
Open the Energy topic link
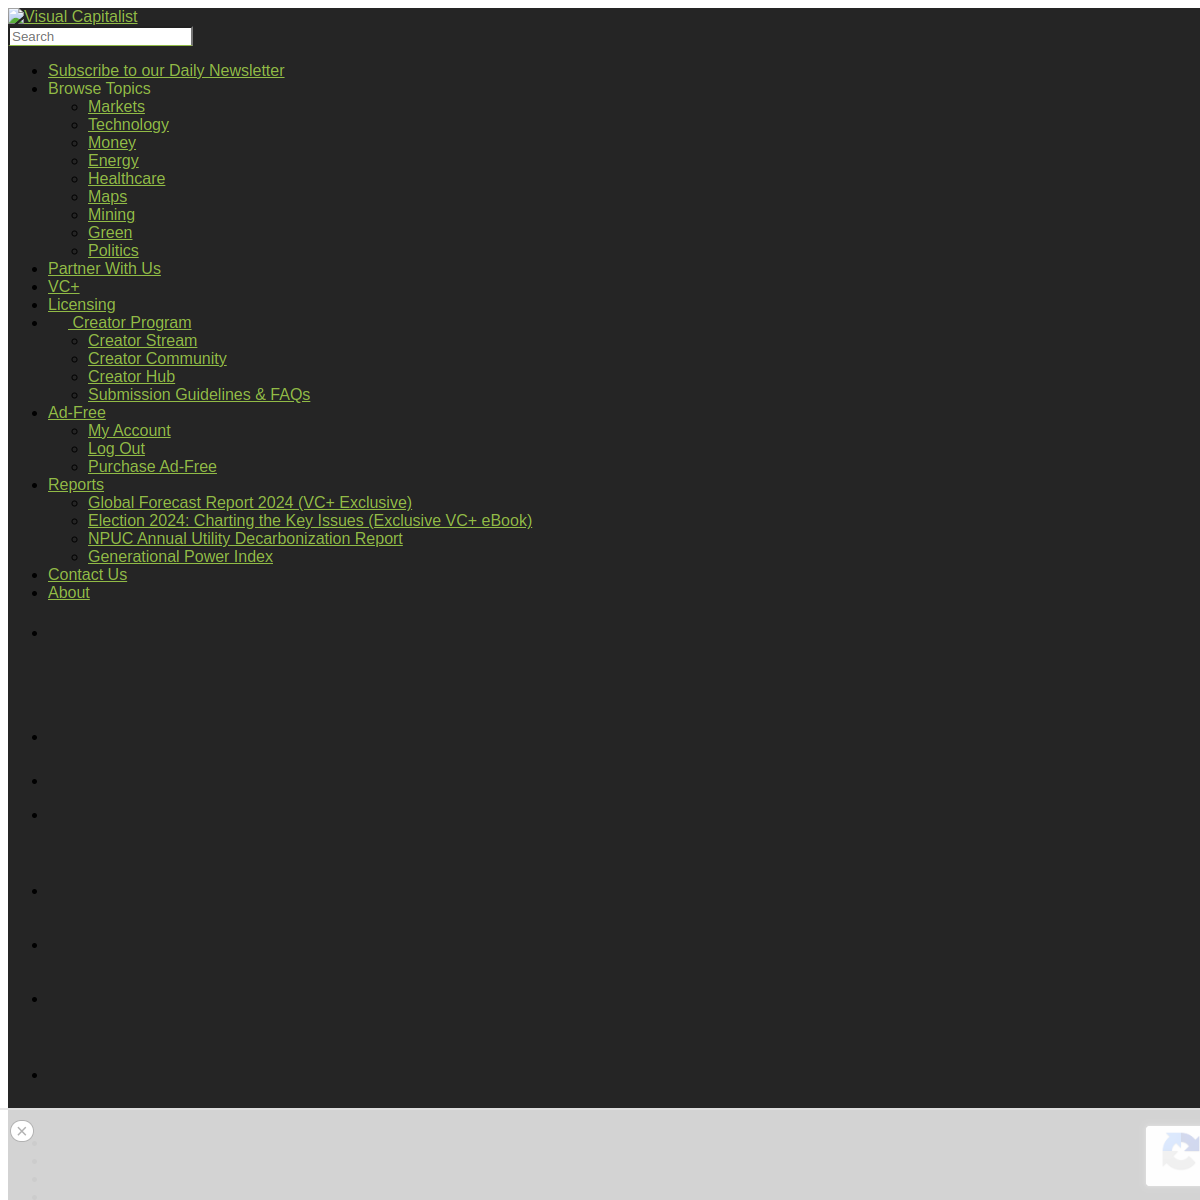point(113,161)
